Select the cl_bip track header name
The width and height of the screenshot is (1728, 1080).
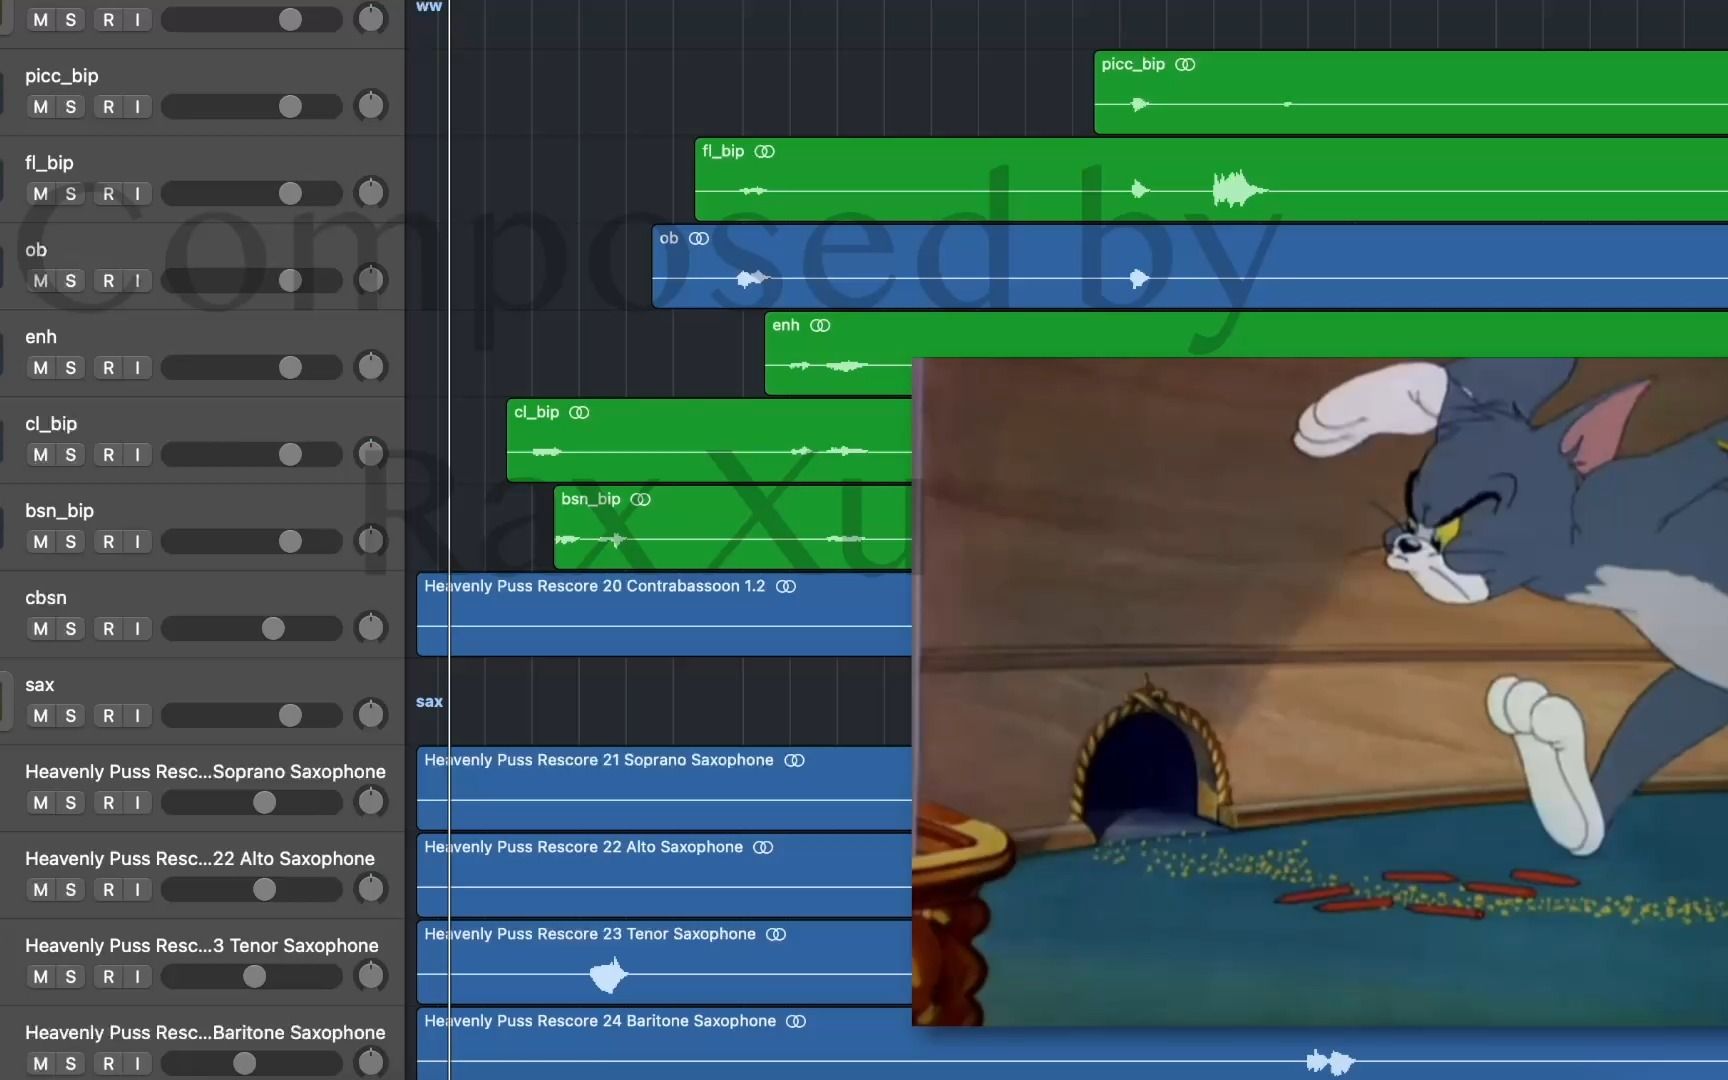click(51, 423)
